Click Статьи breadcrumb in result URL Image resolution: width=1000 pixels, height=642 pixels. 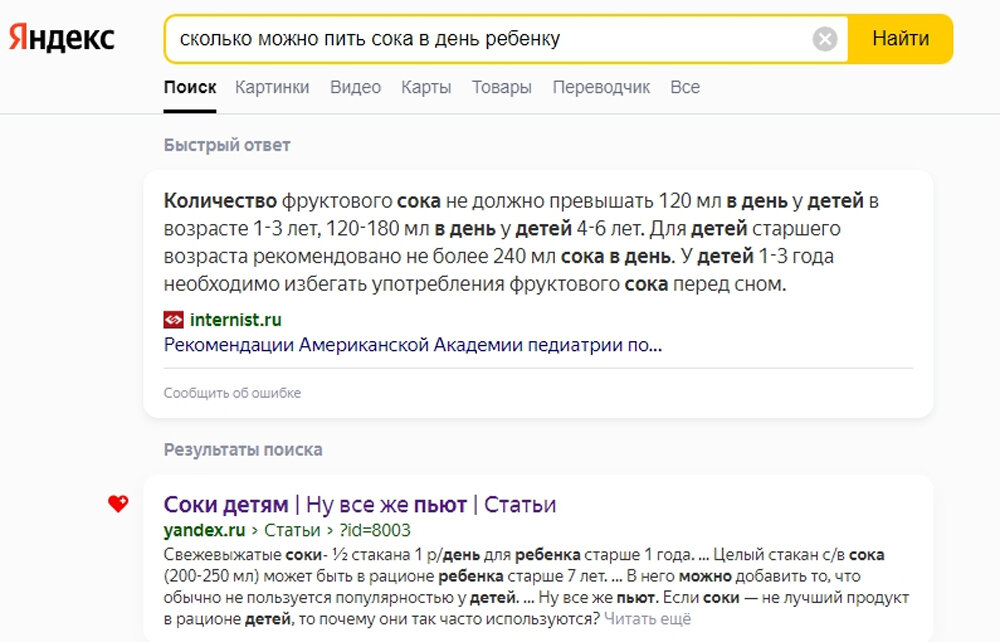292,530
